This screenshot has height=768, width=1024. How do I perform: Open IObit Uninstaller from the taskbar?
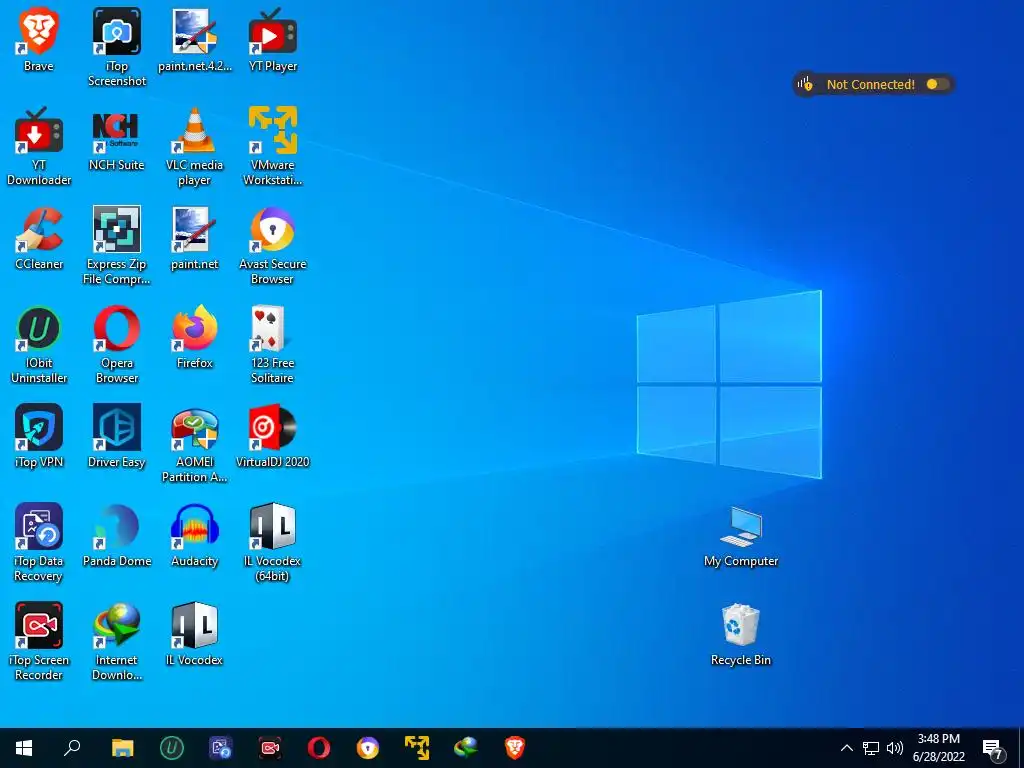click(172, 748)
